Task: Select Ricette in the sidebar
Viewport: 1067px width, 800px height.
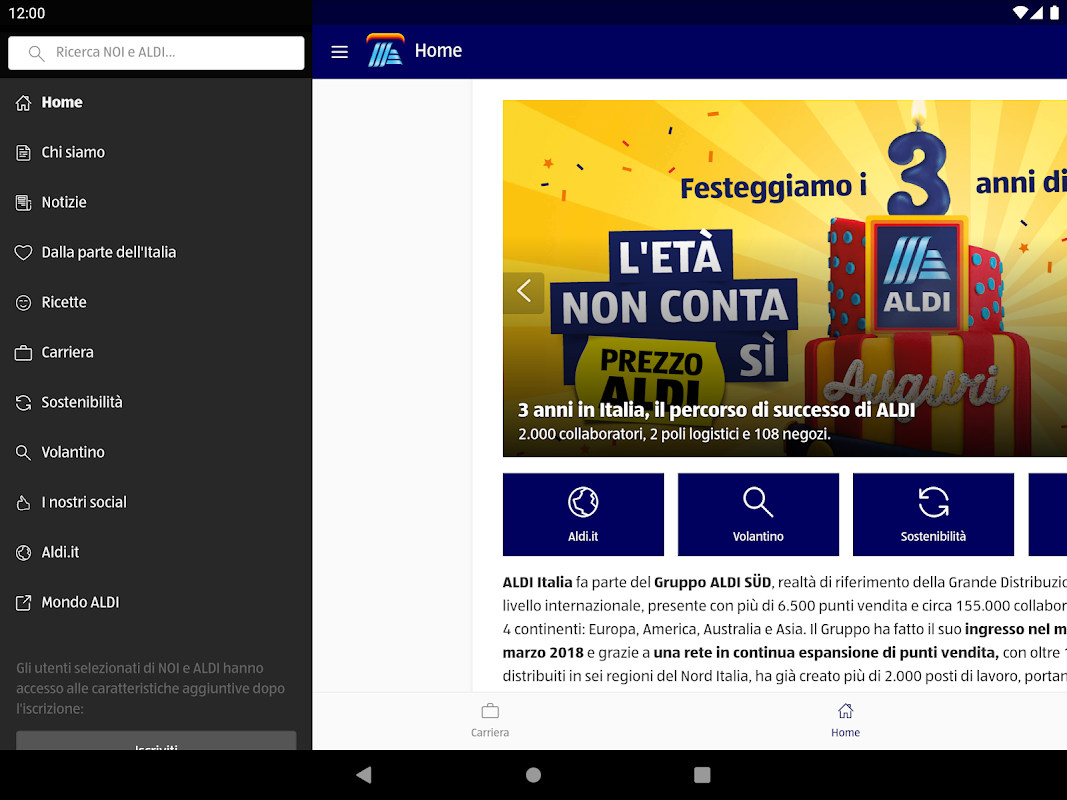Action: (156, 302)
